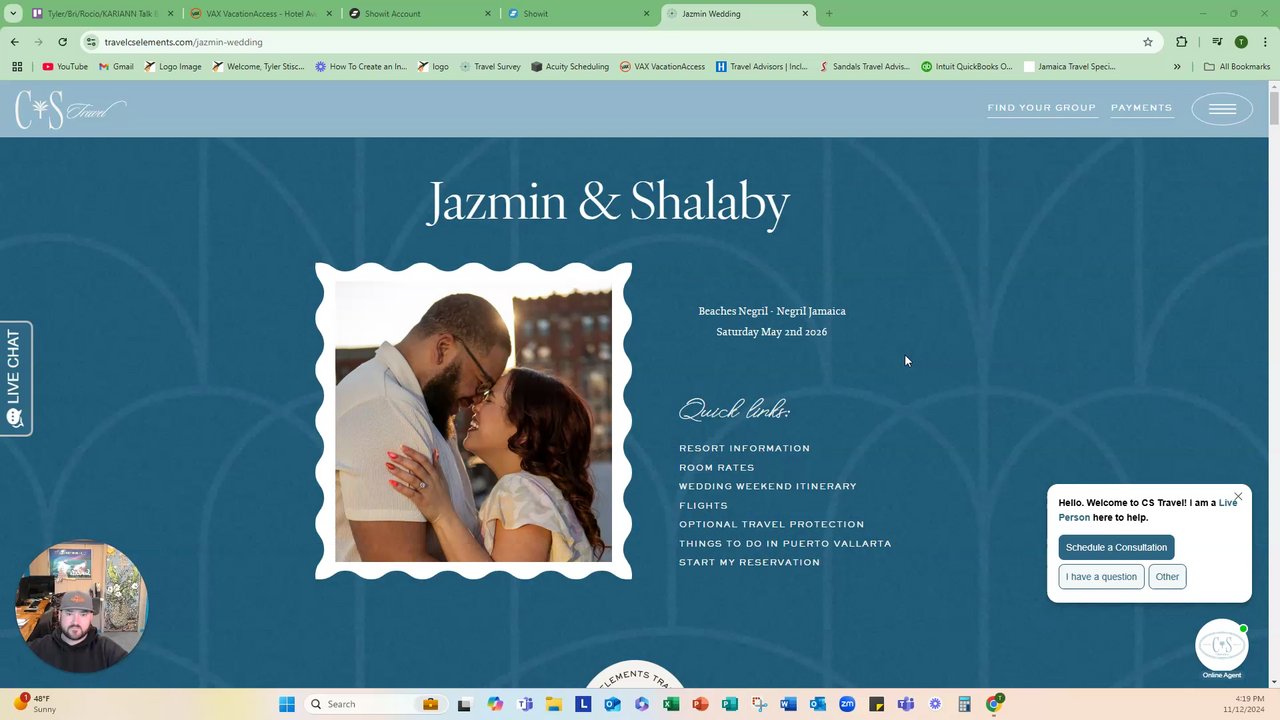
Task: Go back to the previous page
Action: [15, 42]
